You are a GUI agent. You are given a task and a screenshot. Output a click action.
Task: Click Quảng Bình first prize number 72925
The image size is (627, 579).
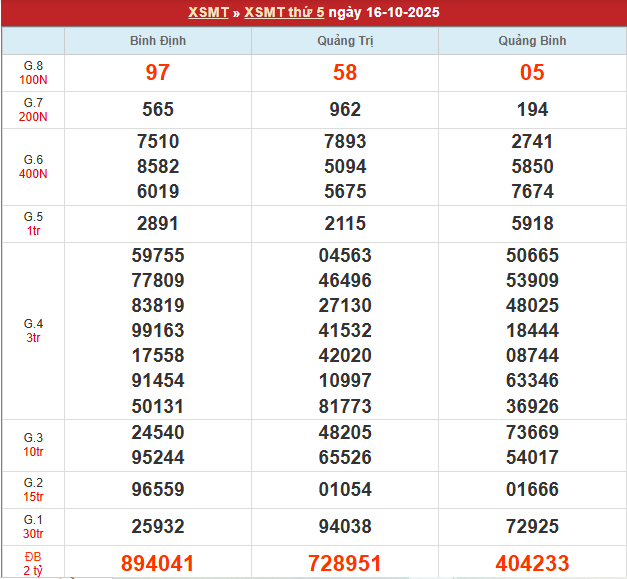(532, 526)
